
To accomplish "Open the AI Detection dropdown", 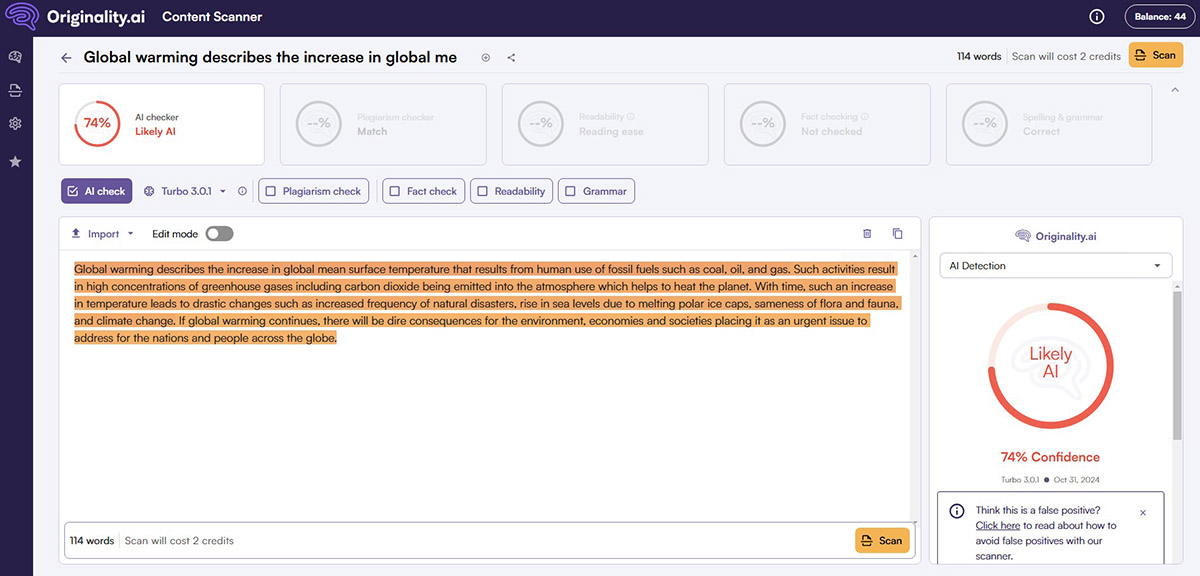I will [1056, 266].
